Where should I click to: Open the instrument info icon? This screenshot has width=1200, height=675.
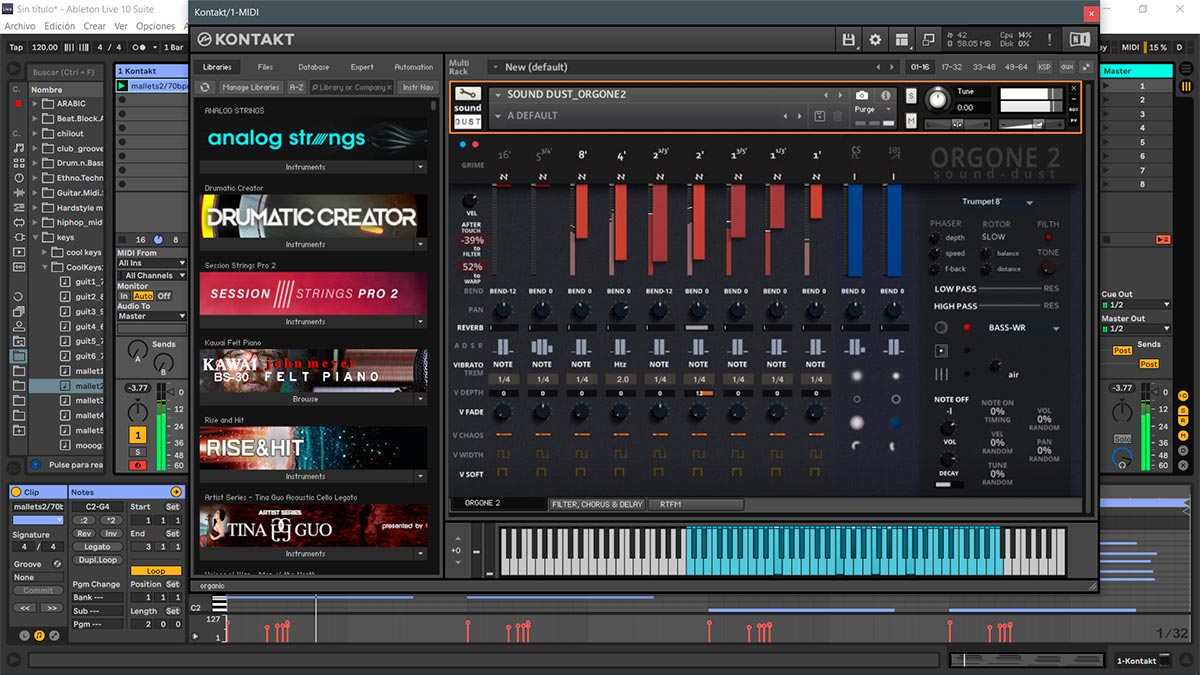coord(885,95)
